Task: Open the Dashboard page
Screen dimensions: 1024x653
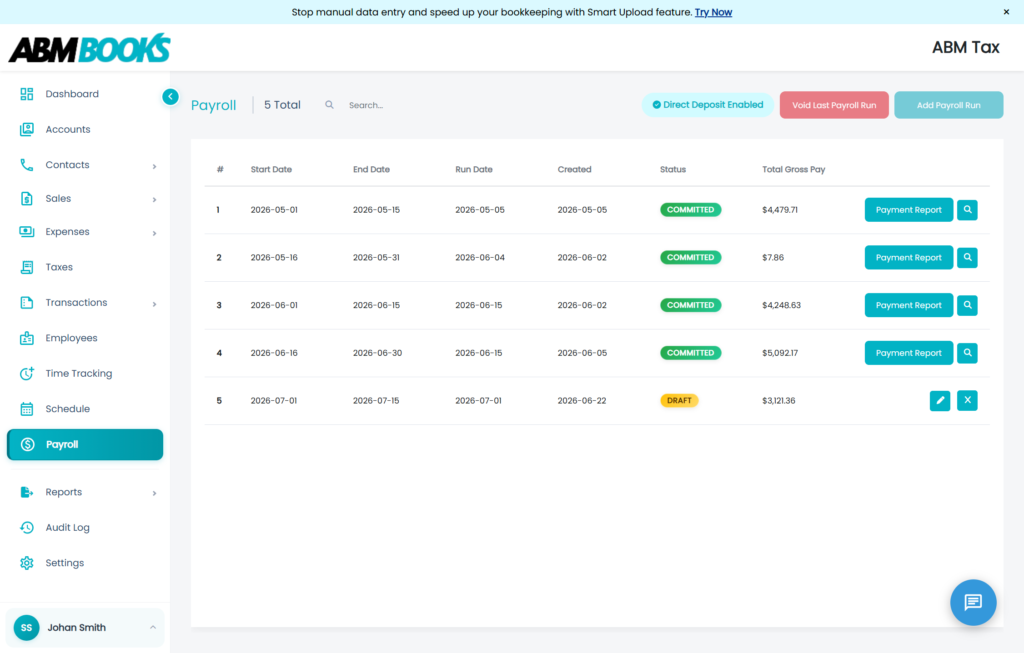Action: click(x=72, y=94)
